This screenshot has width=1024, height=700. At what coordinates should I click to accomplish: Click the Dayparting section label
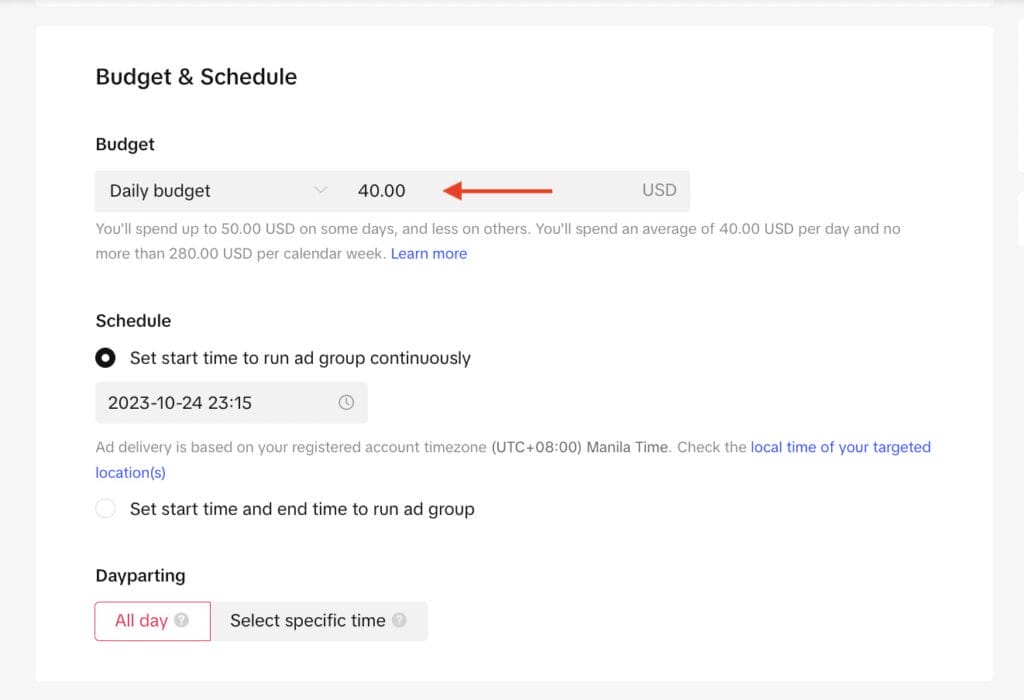point(140,575)
